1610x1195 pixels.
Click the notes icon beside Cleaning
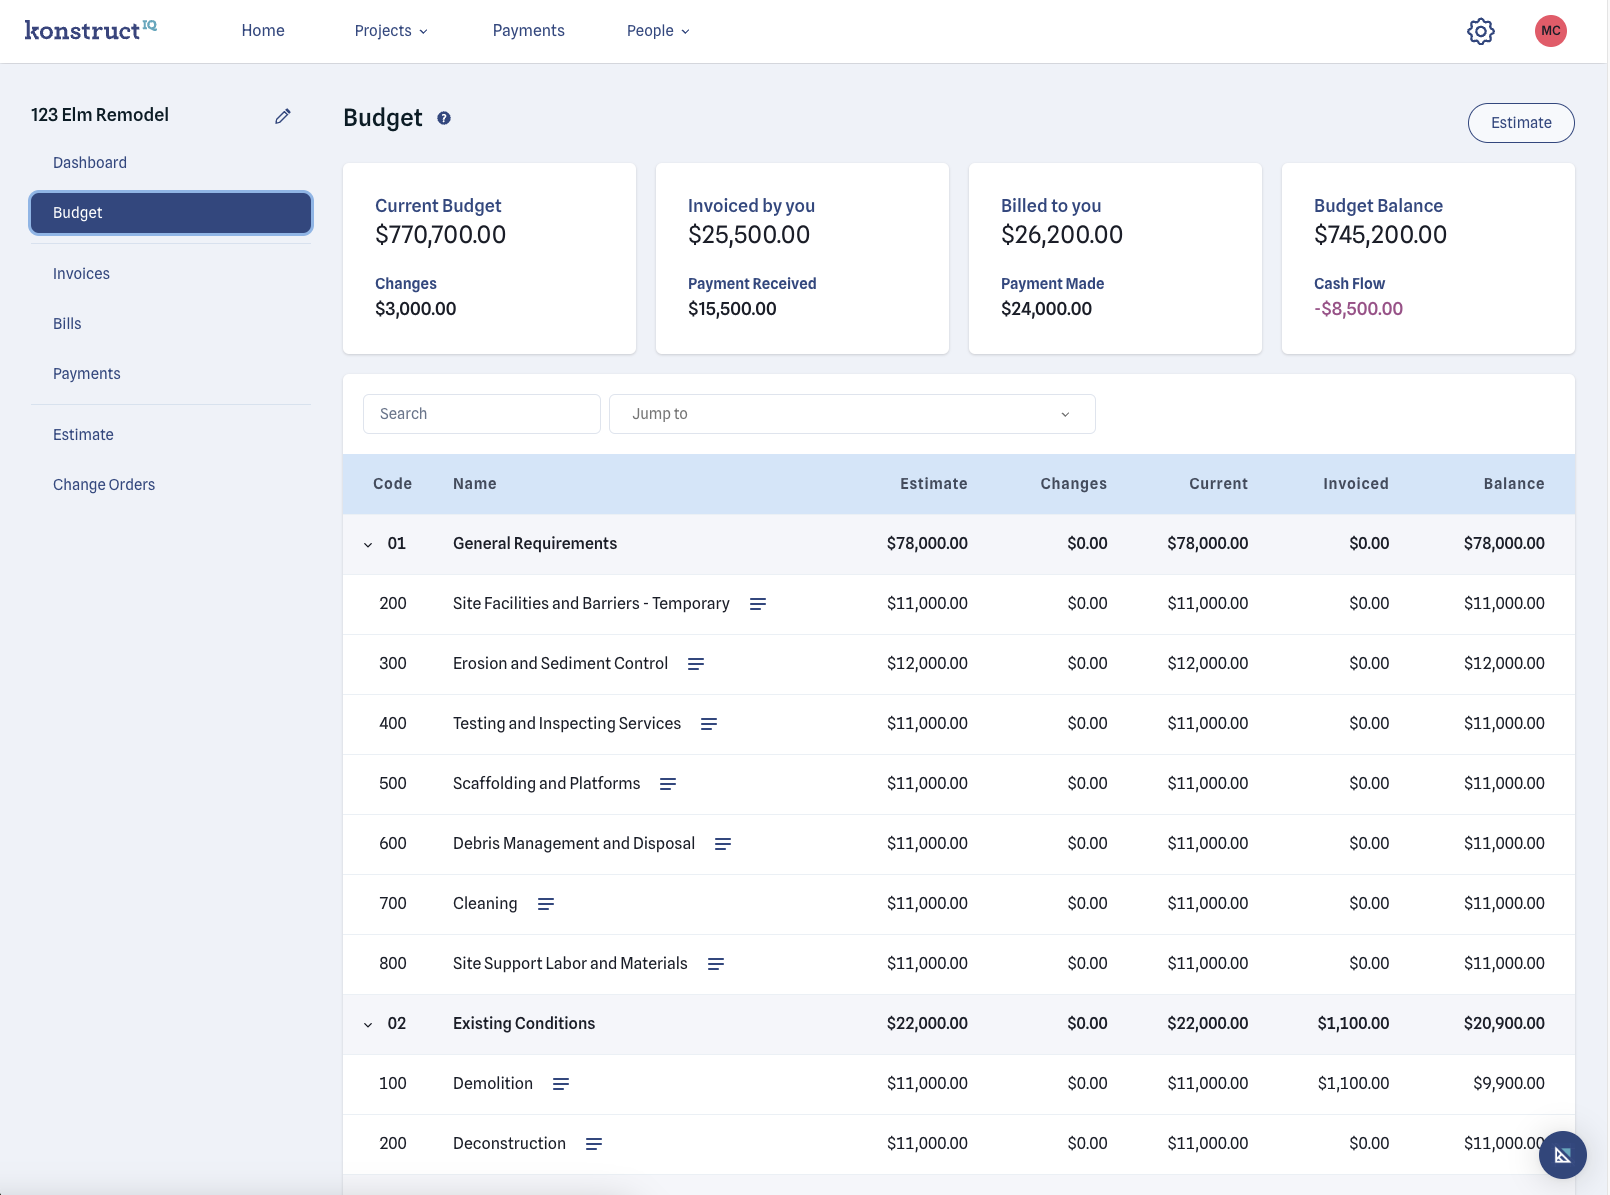tap(546, 903)
